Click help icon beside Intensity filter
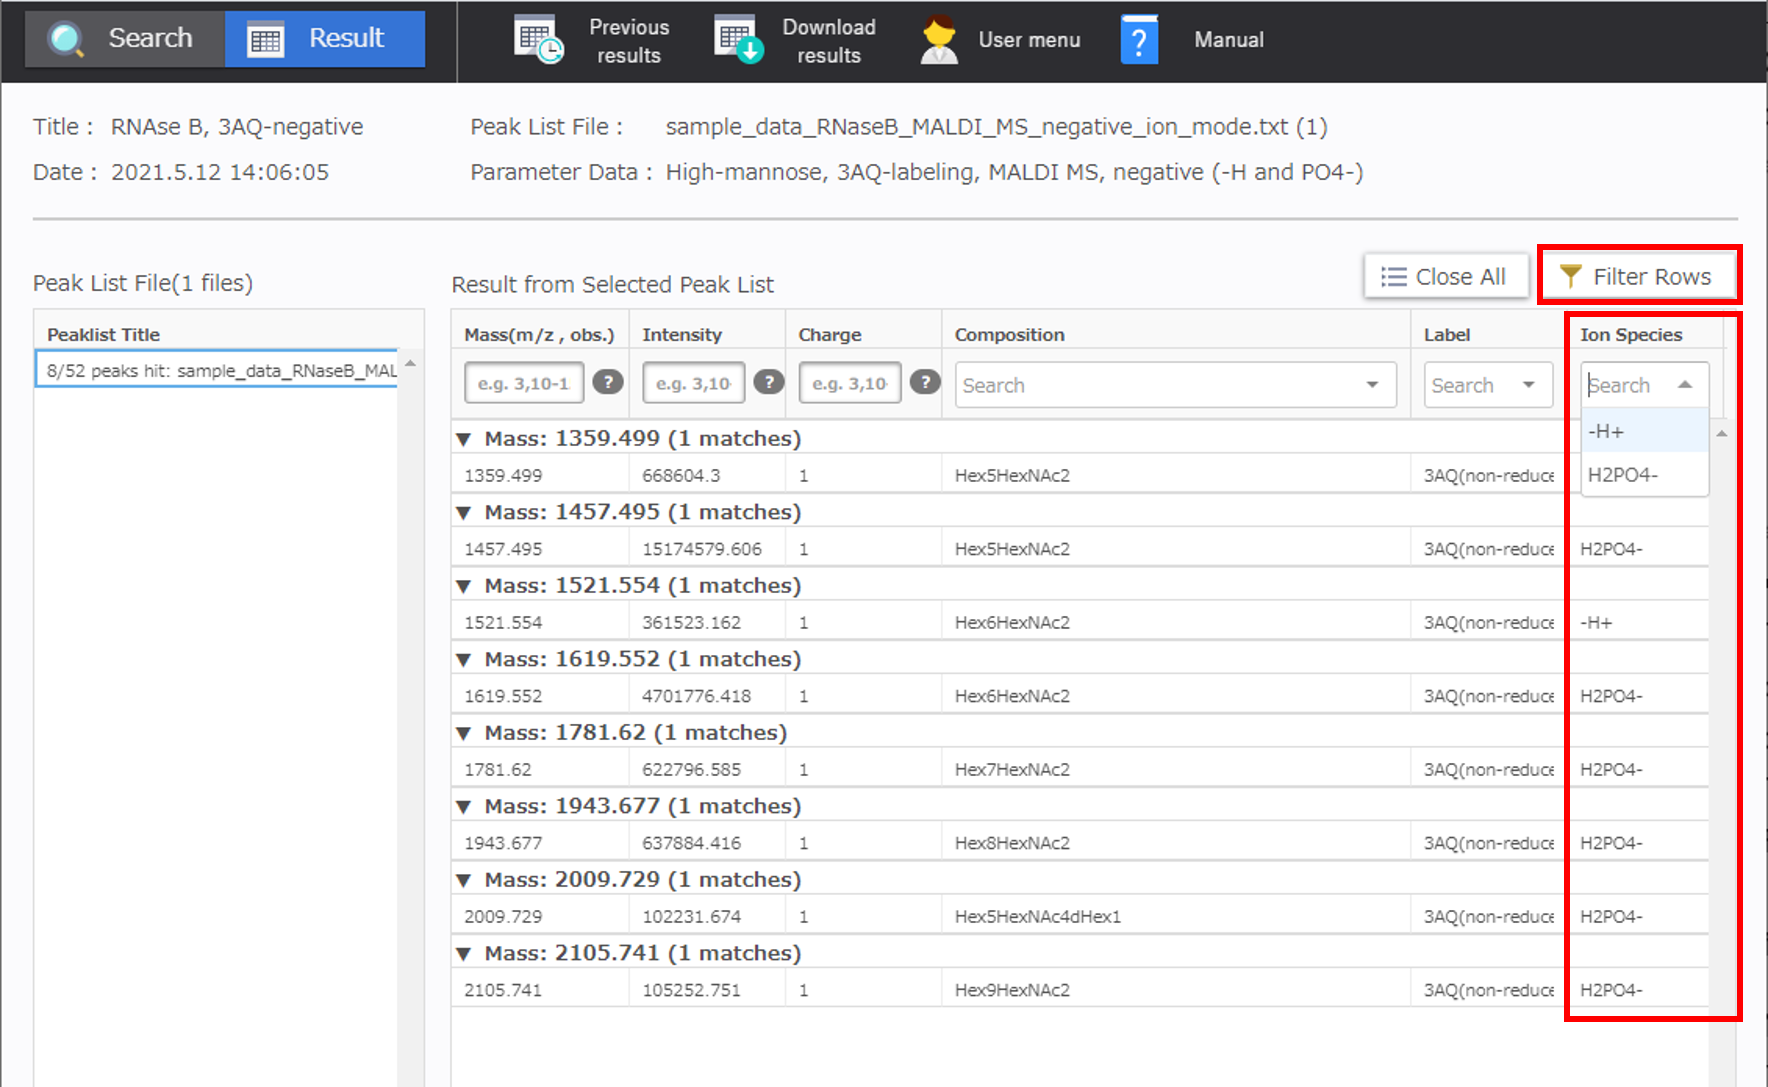The height and width of the screenshot is (1087, 1768). pyautogui.click(x=768, y=382)
